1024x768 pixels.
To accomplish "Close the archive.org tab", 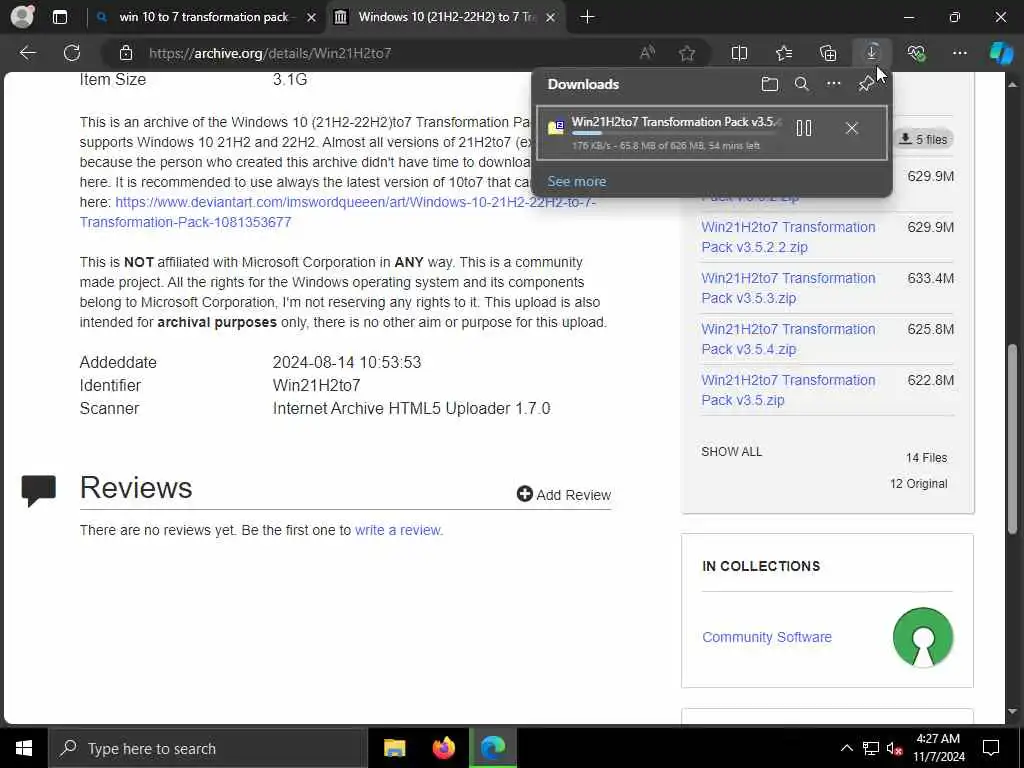I will pyautogui.click(x=551, y=17).
